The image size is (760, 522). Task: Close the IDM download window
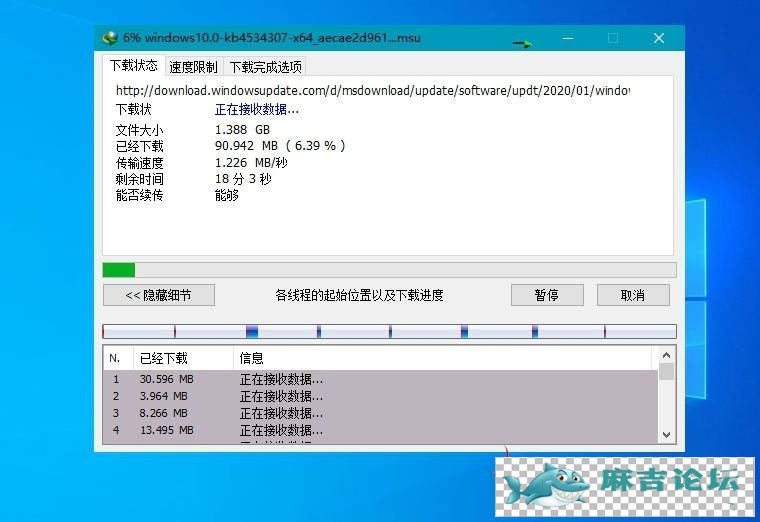click(x=659, y=38)
